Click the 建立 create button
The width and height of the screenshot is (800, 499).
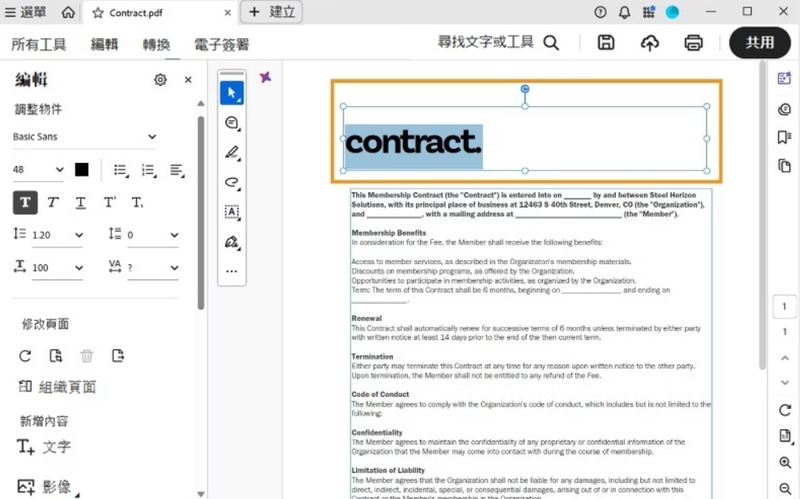click(271, 12)
